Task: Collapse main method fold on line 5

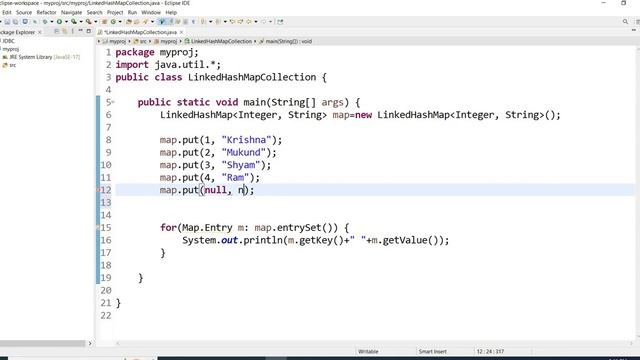Action: (113, 102)
